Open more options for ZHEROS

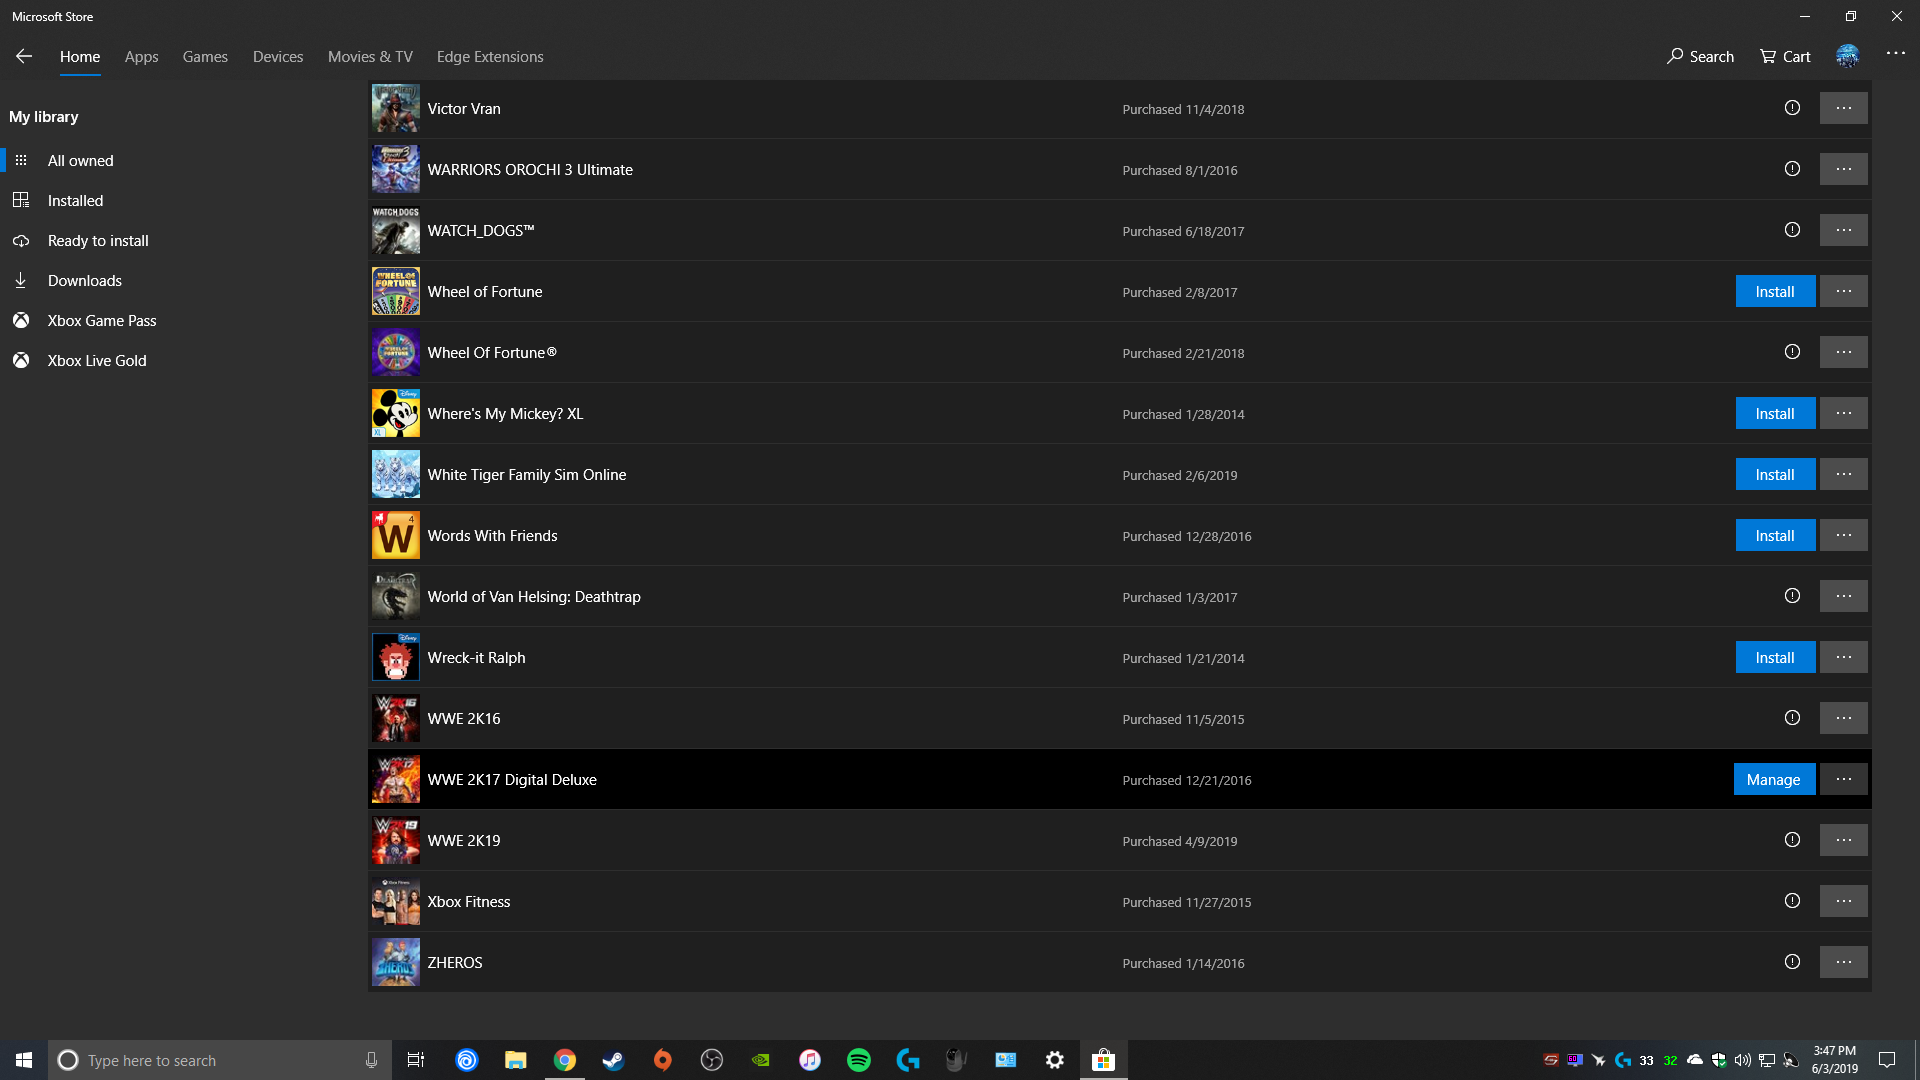pos(1844,962)
